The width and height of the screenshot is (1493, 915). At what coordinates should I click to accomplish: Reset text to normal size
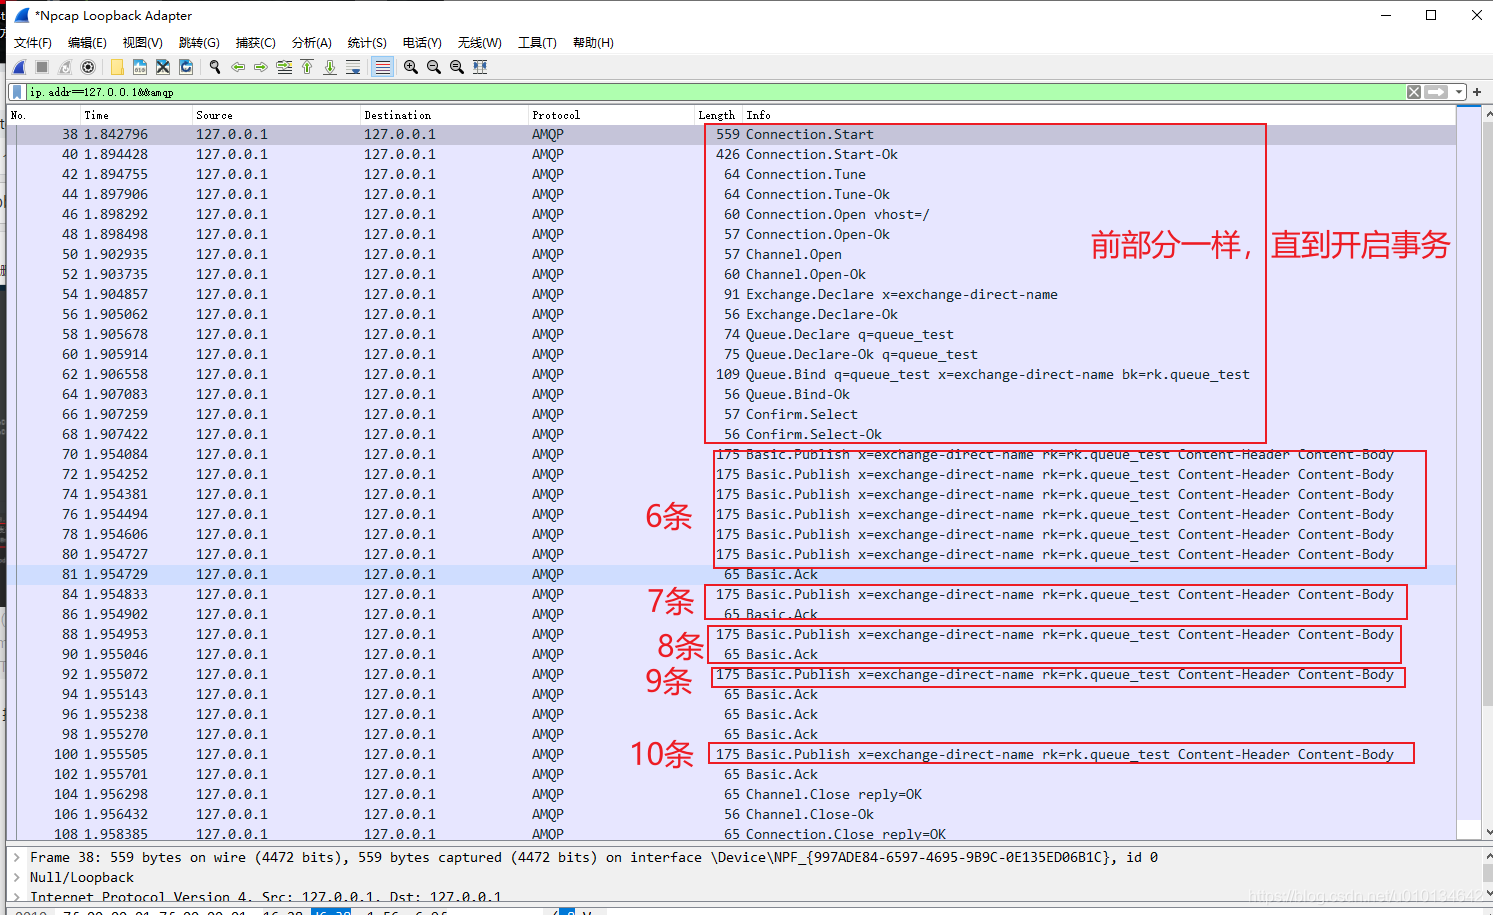coord(457,67)
